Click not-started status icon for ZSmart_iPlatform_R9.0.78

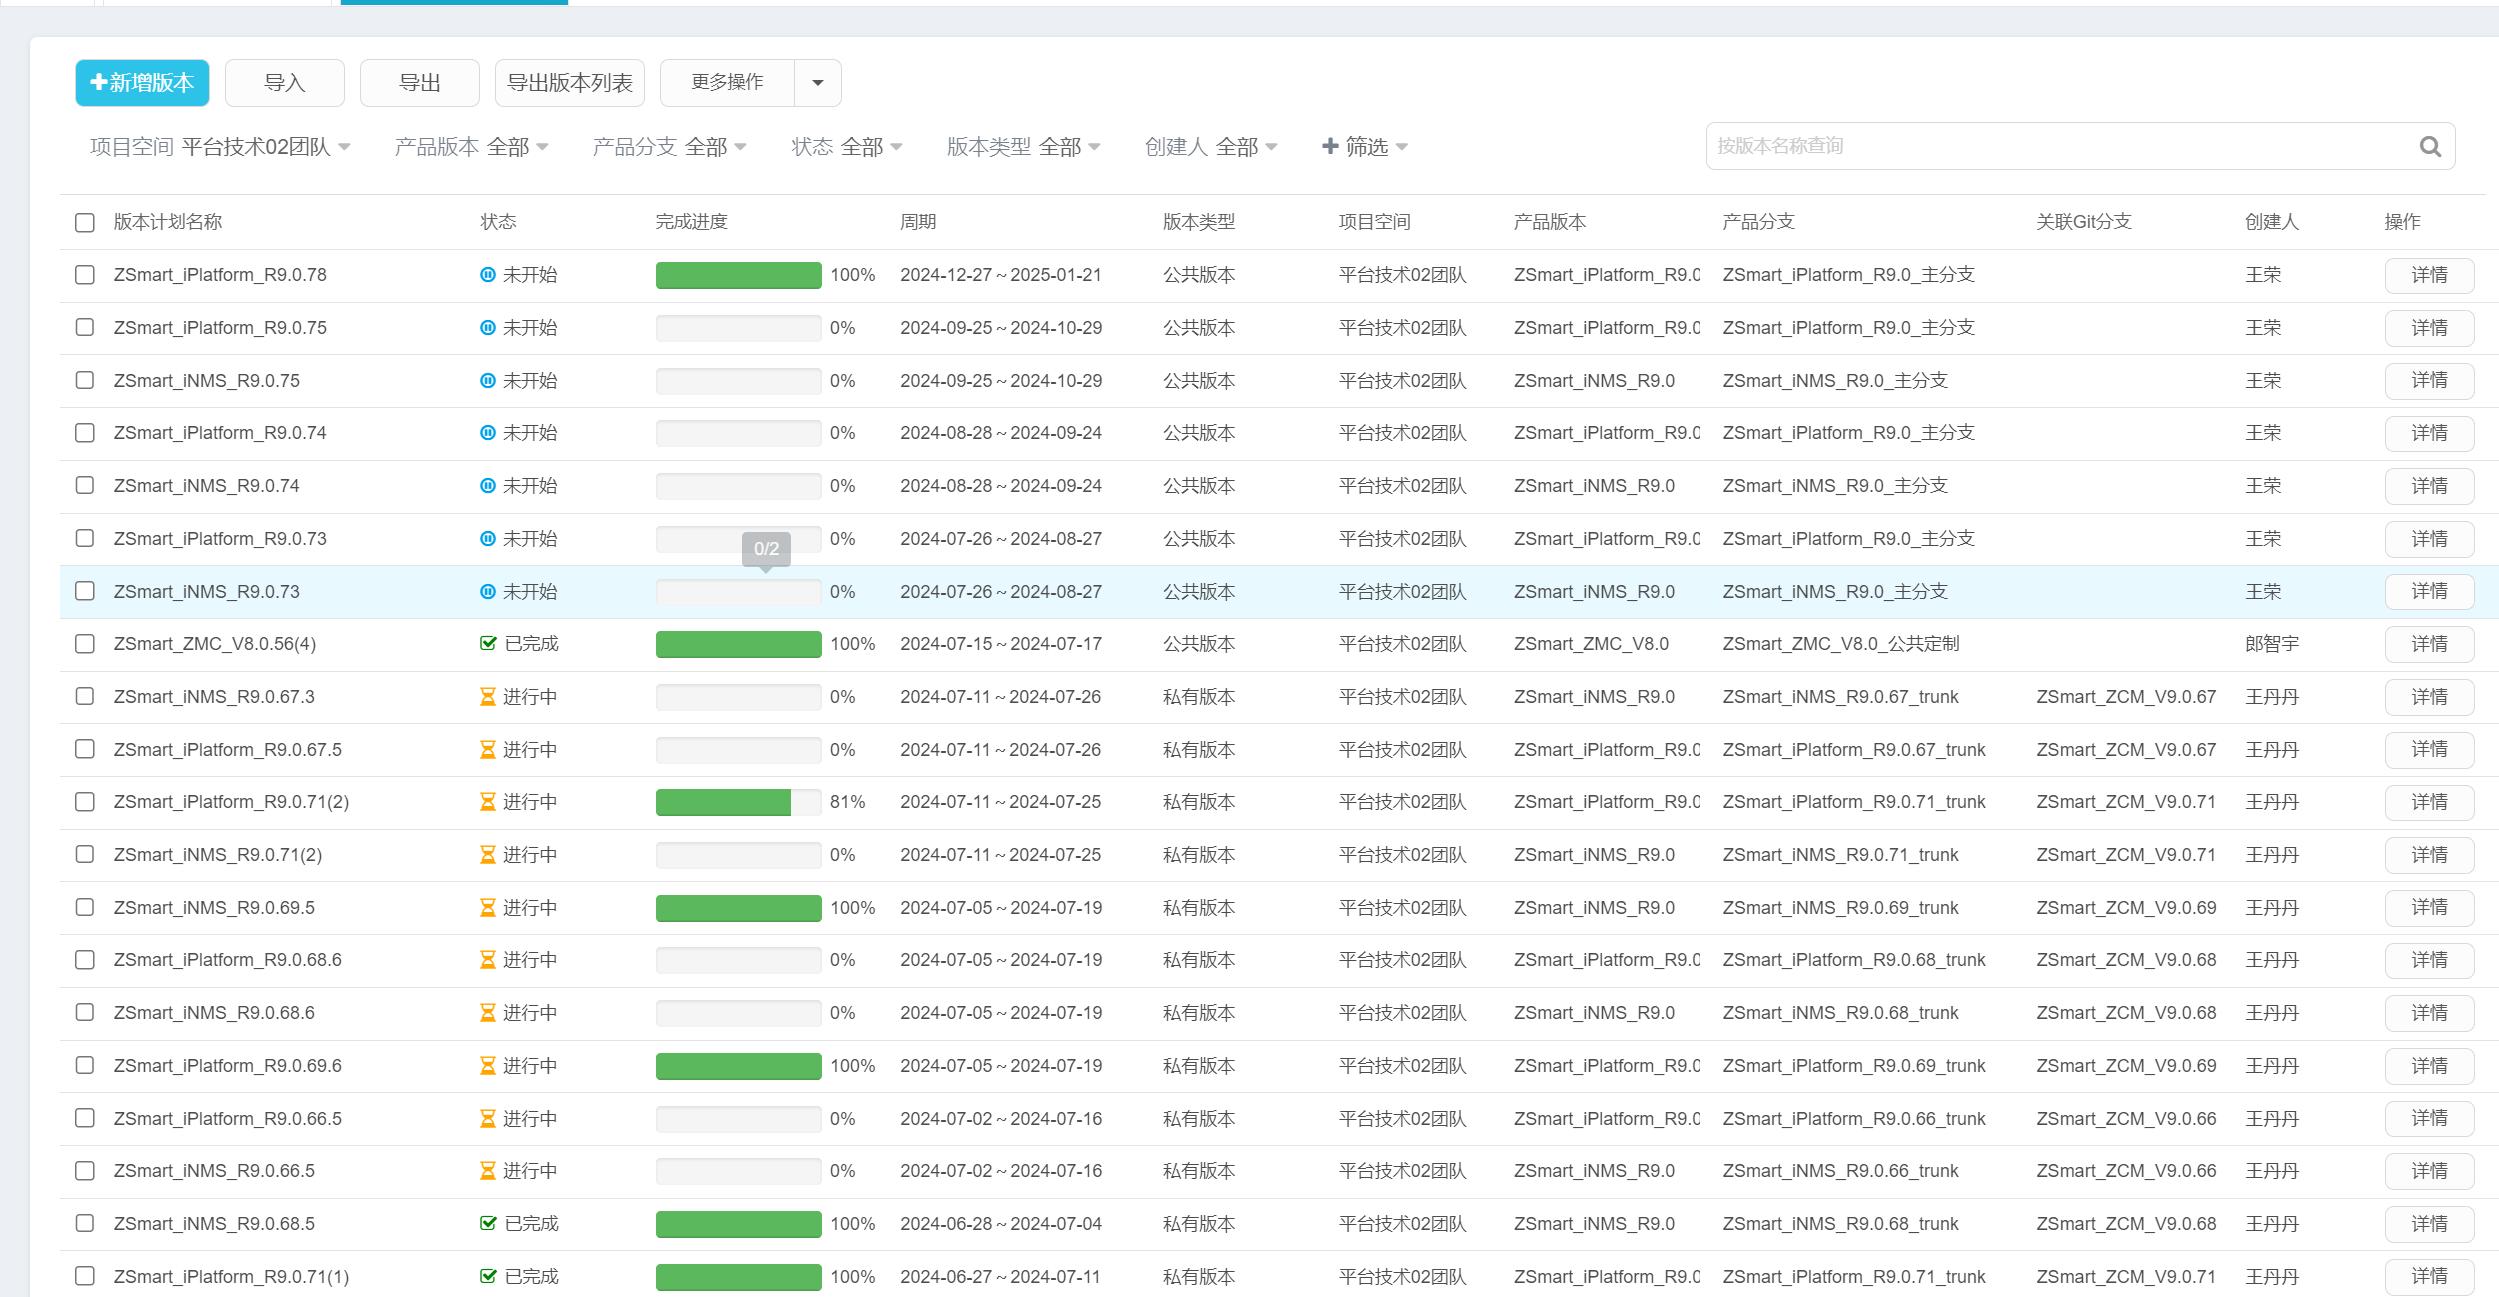coord(488,275)
